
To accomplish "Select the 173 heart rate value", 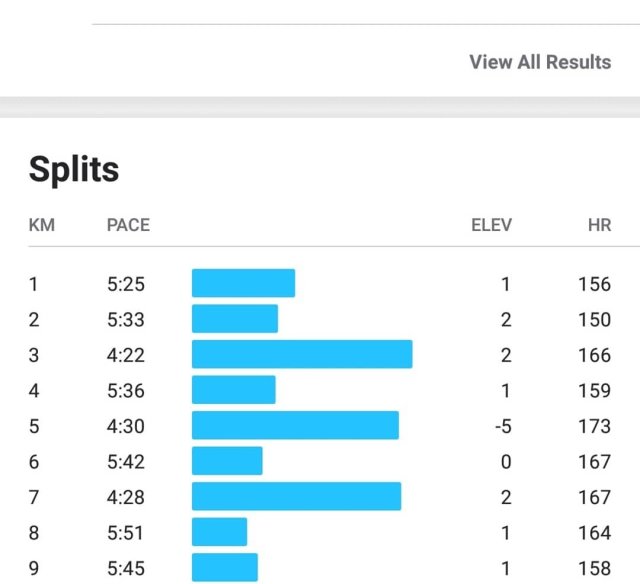I will point(594,426).
